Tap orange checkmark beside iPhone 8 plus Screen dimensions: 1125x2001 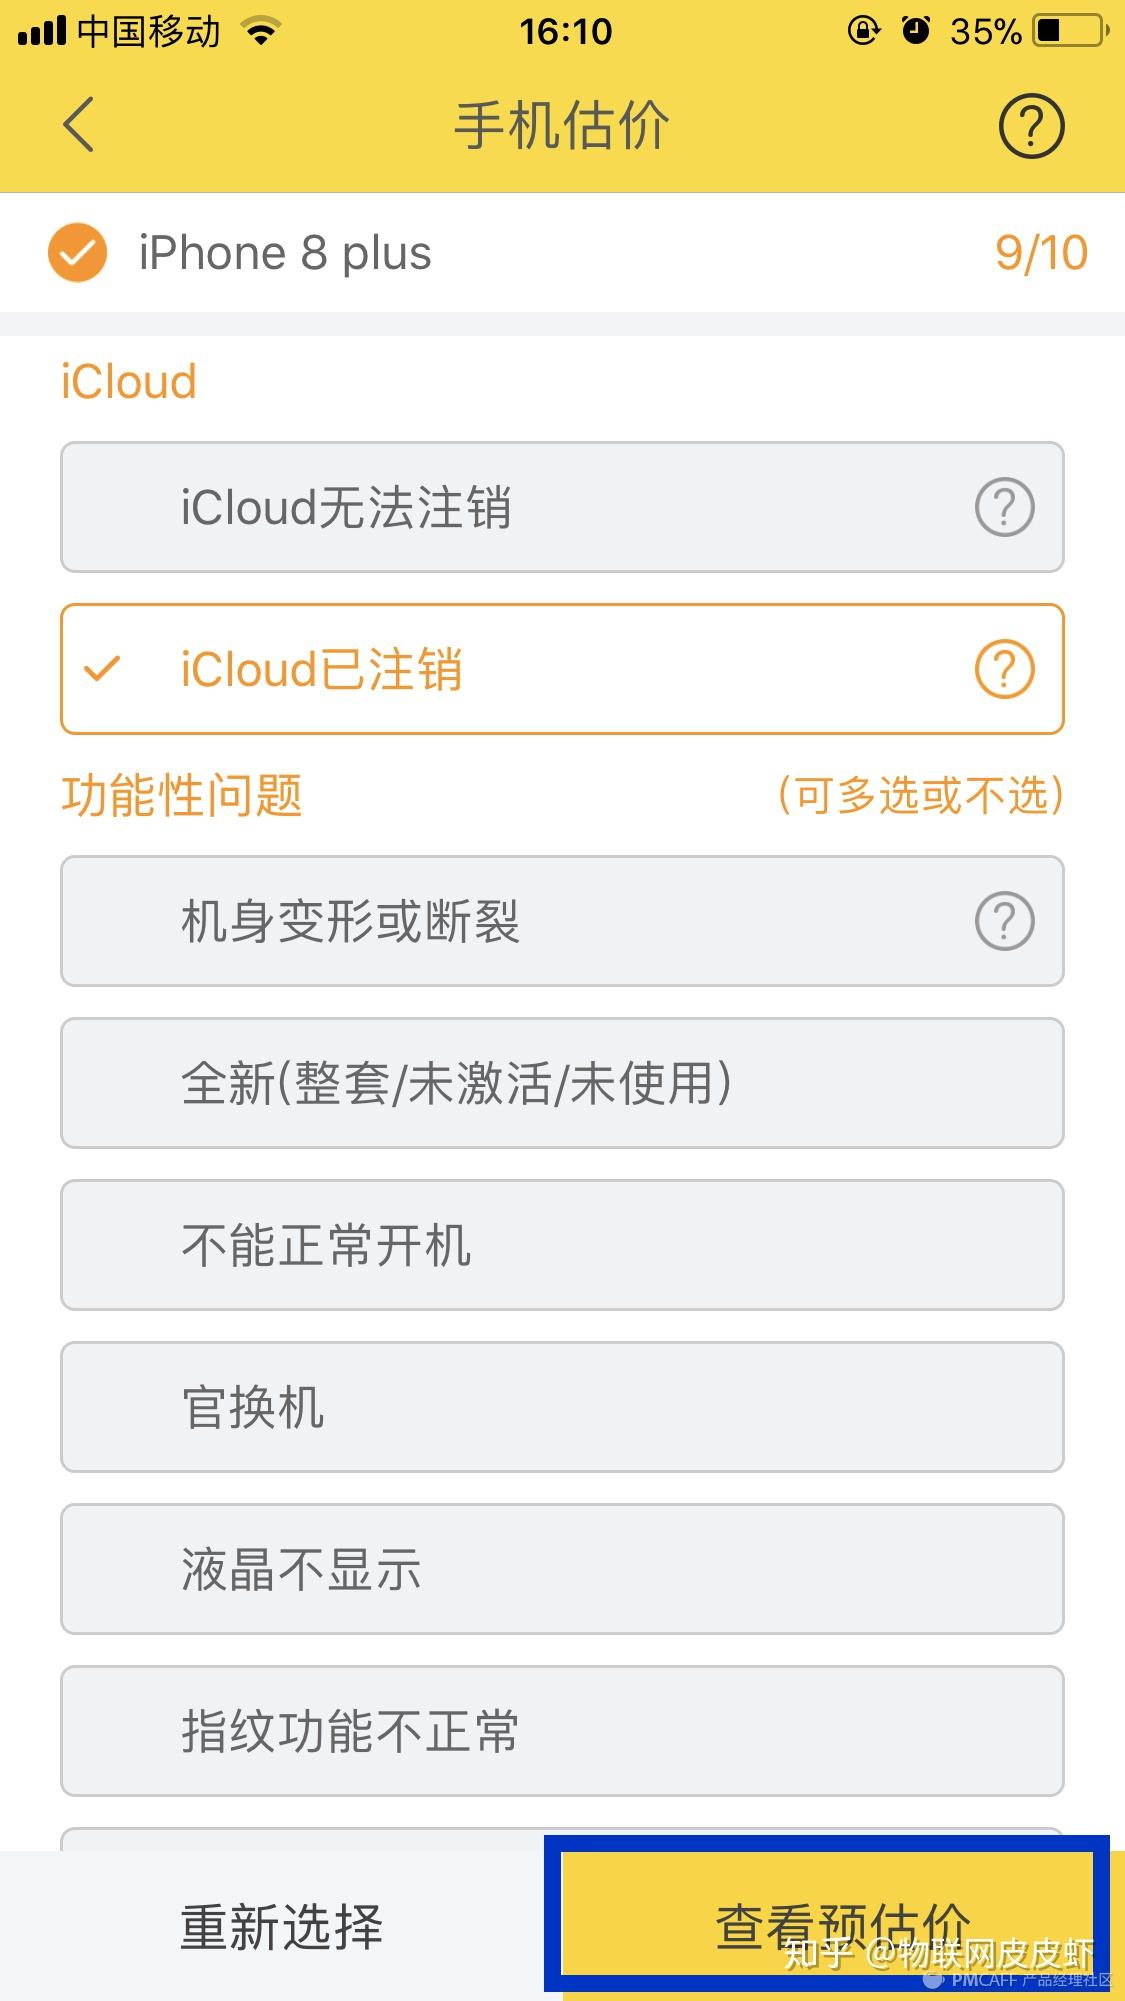[78, 253]
